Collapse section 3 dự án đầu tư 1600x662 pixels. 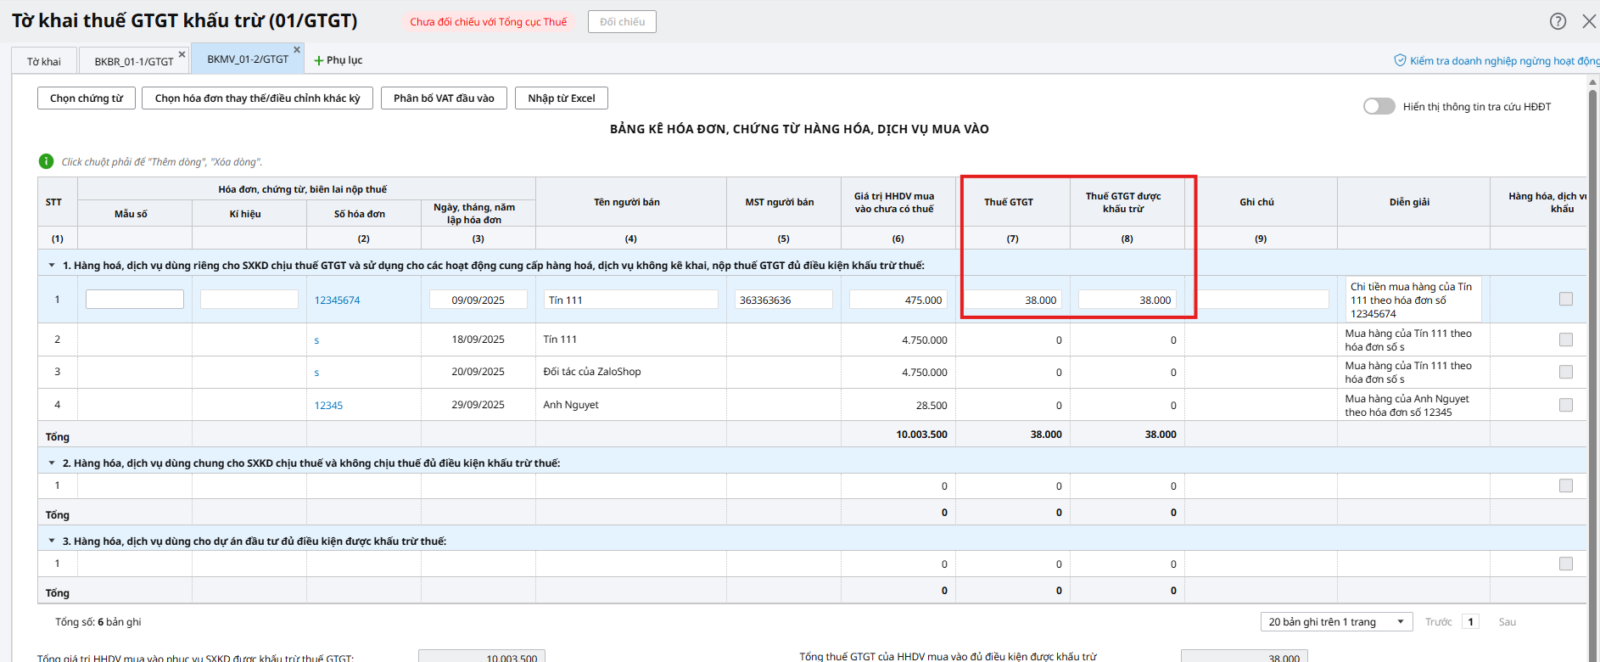(x=52, y=541)
